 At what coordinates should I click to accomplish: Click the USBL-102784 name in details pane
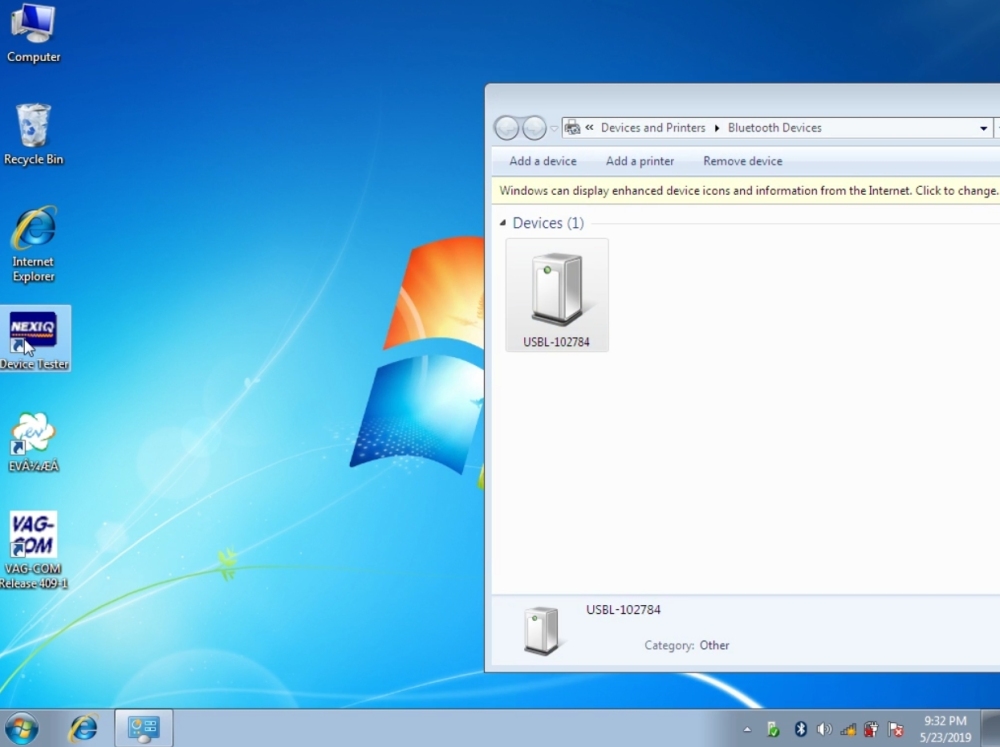click(623, 609)
